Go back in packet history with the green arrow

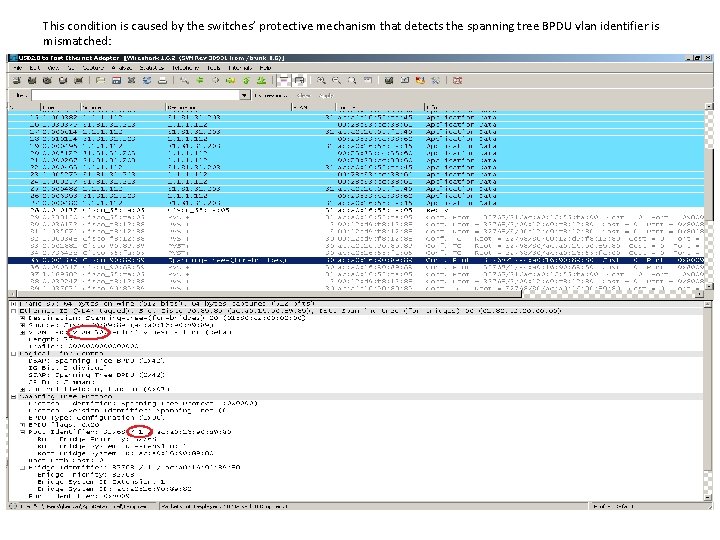[x=200, y=80]
